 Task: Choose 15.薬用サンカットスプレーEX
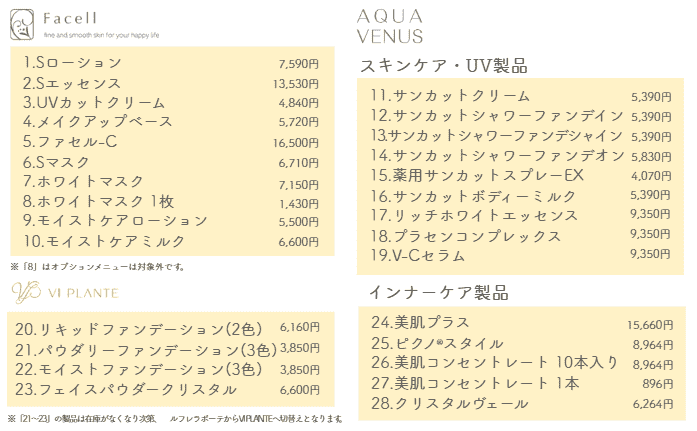[x=477, y=175]
